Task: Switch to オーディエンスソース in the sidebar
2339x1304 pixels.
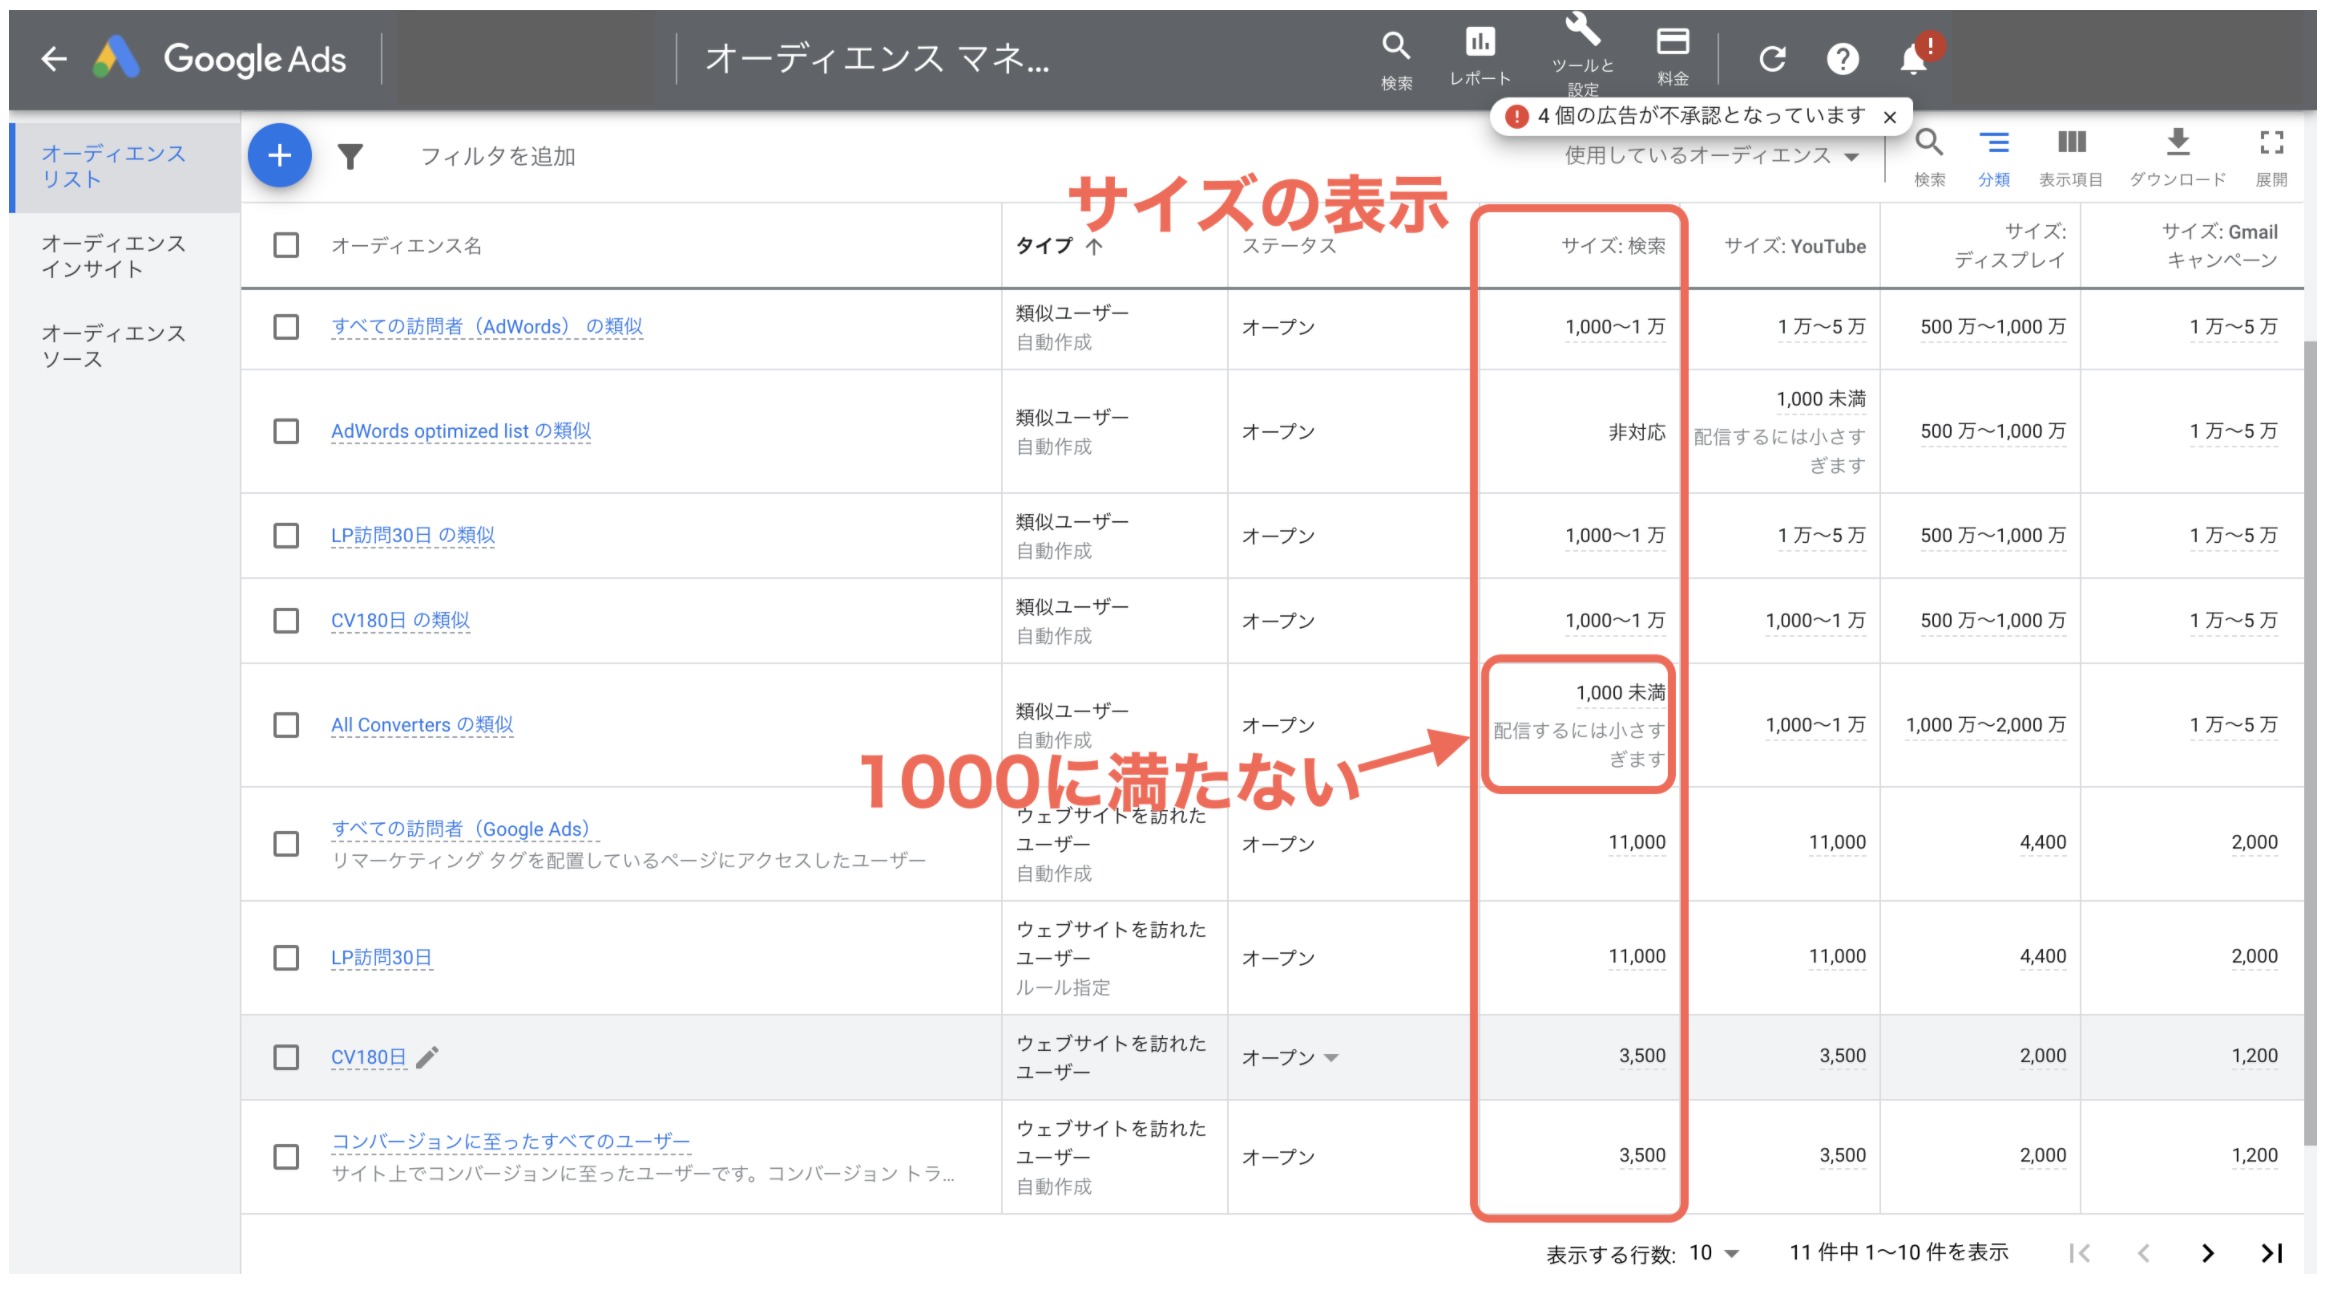Action: pos(114,346)
